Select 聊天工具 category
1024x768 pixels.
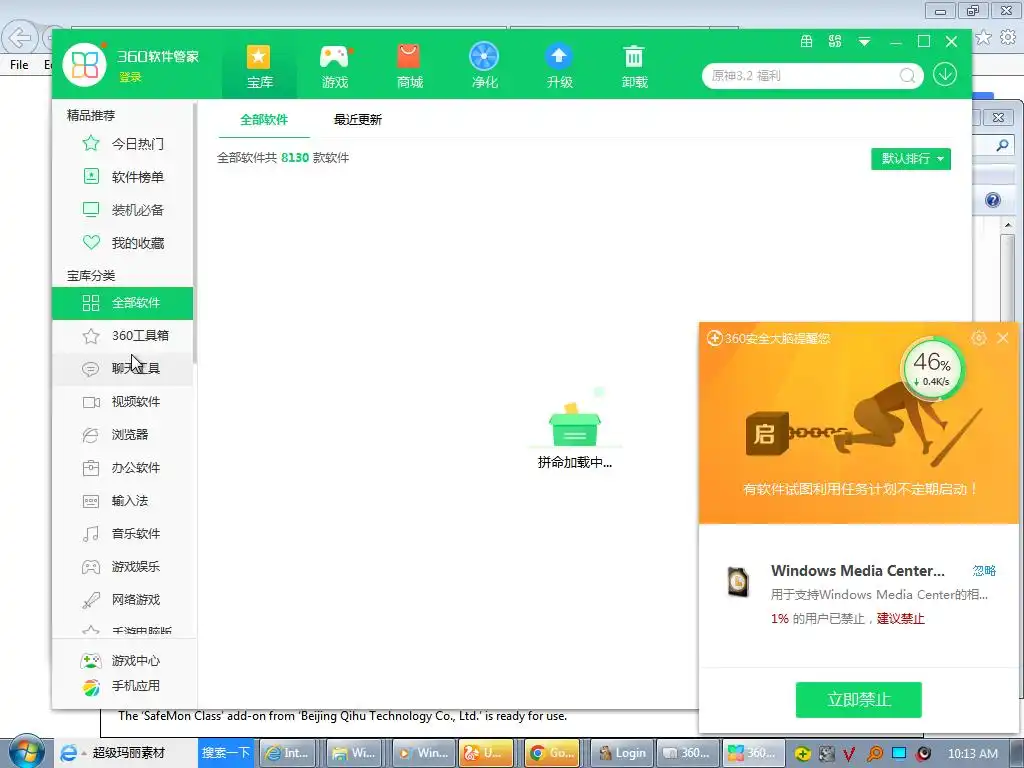coord(123,368)
